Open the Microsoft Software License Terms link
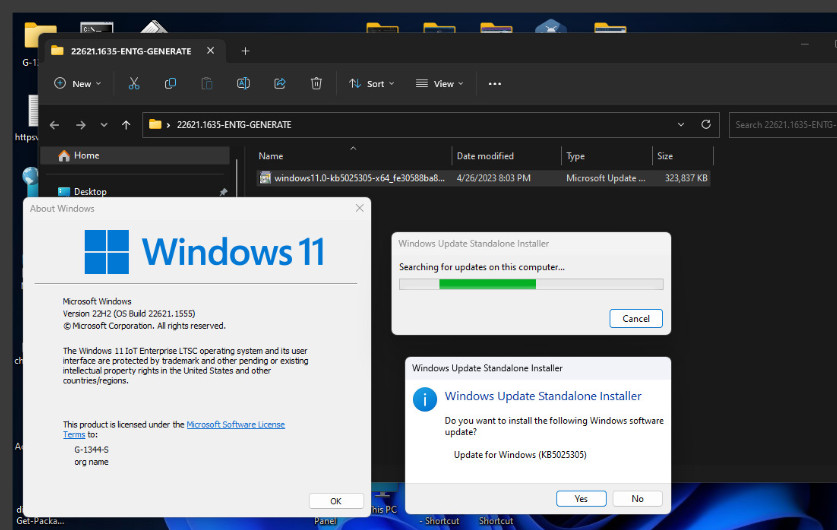This screenshot has height=530, width=837. 235,425
